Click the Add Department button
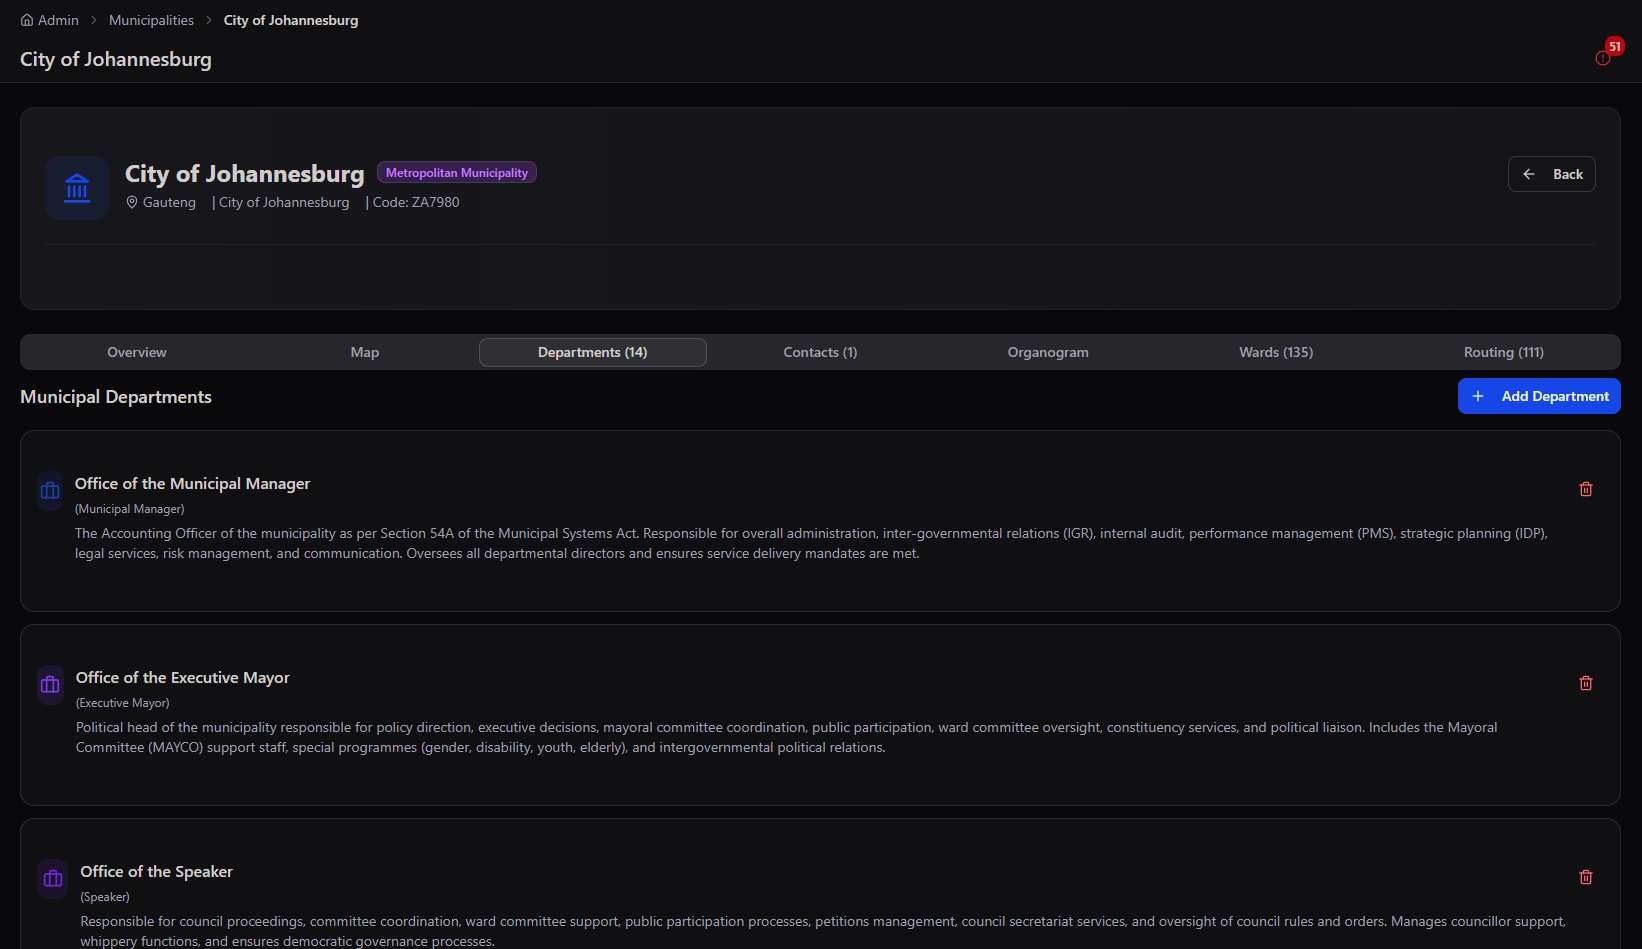Image resolution: width=1642 pixels, height=949 pixels. [1539, 396]
